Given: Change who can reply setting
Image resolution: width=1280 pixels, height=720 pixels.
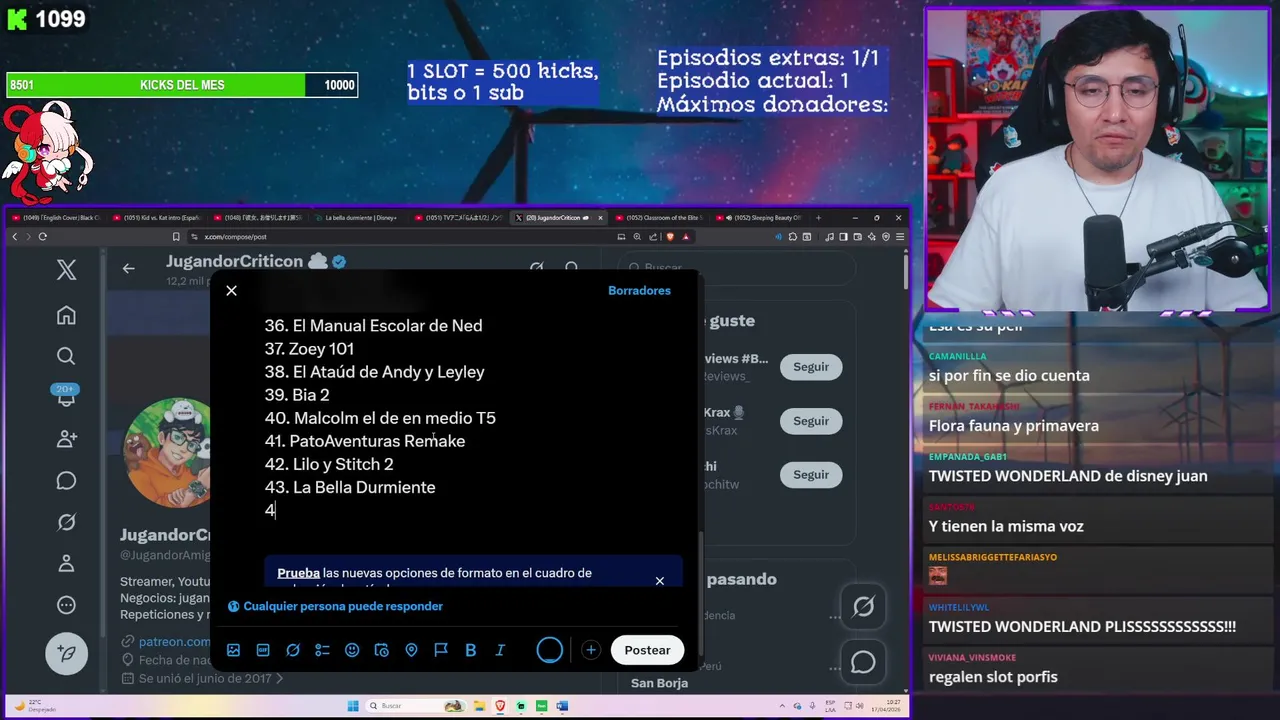Looking at the screenshot, I should click(x=335, y=606).
